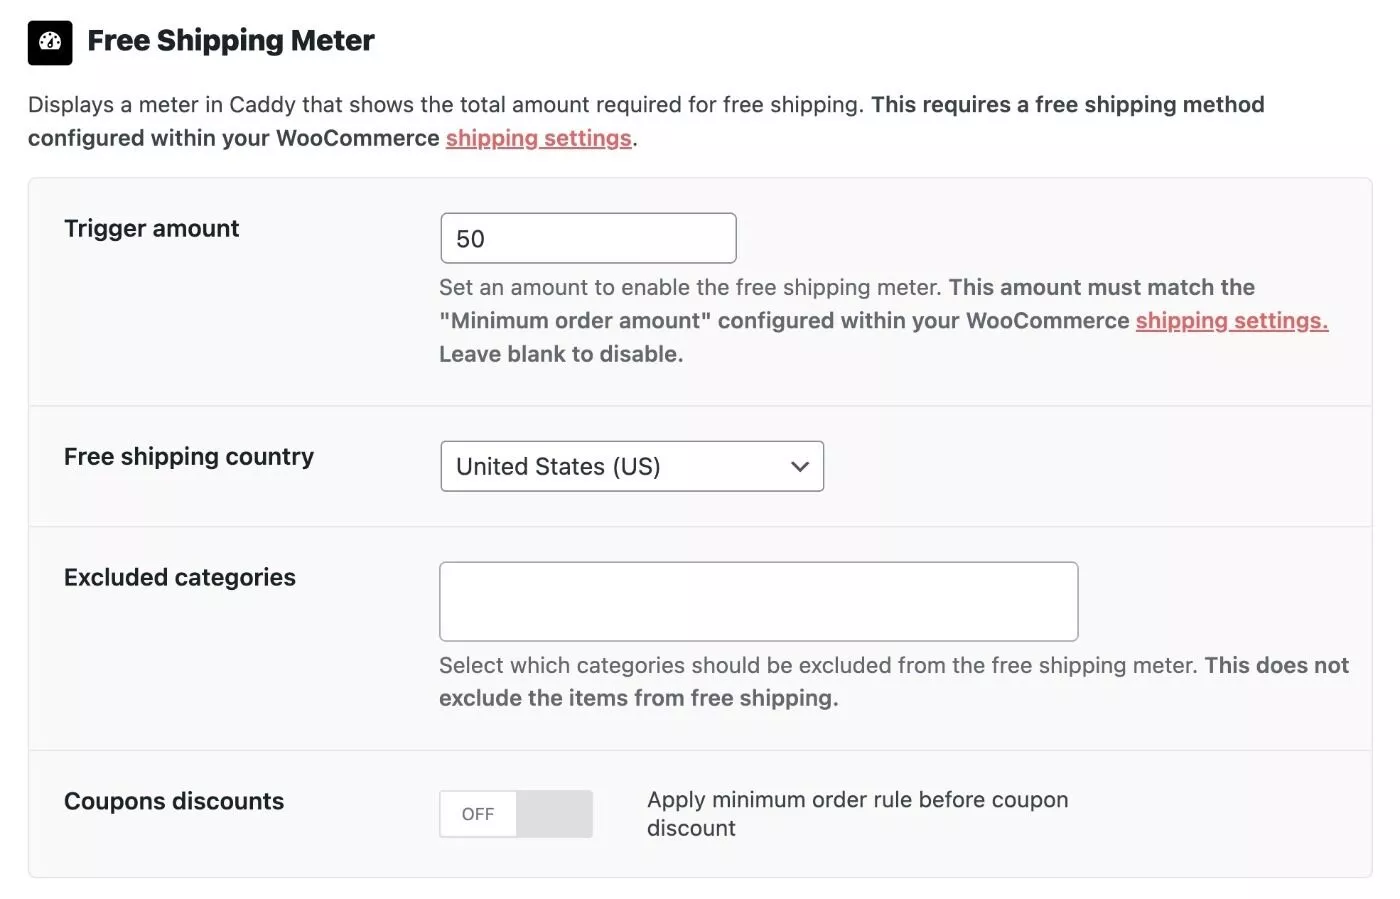Click the Trigger amount label
The height and width of the screenshot is (899, 1400).
152,229
